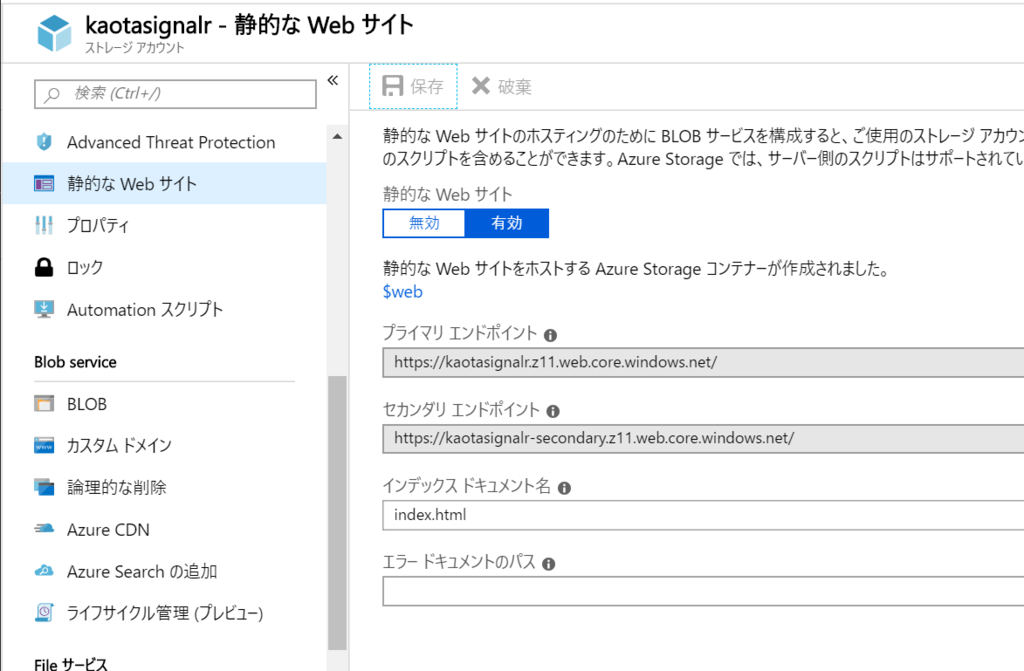Click the floppy disk save icon
1024x671 pixels.
[x=392, y=86]
